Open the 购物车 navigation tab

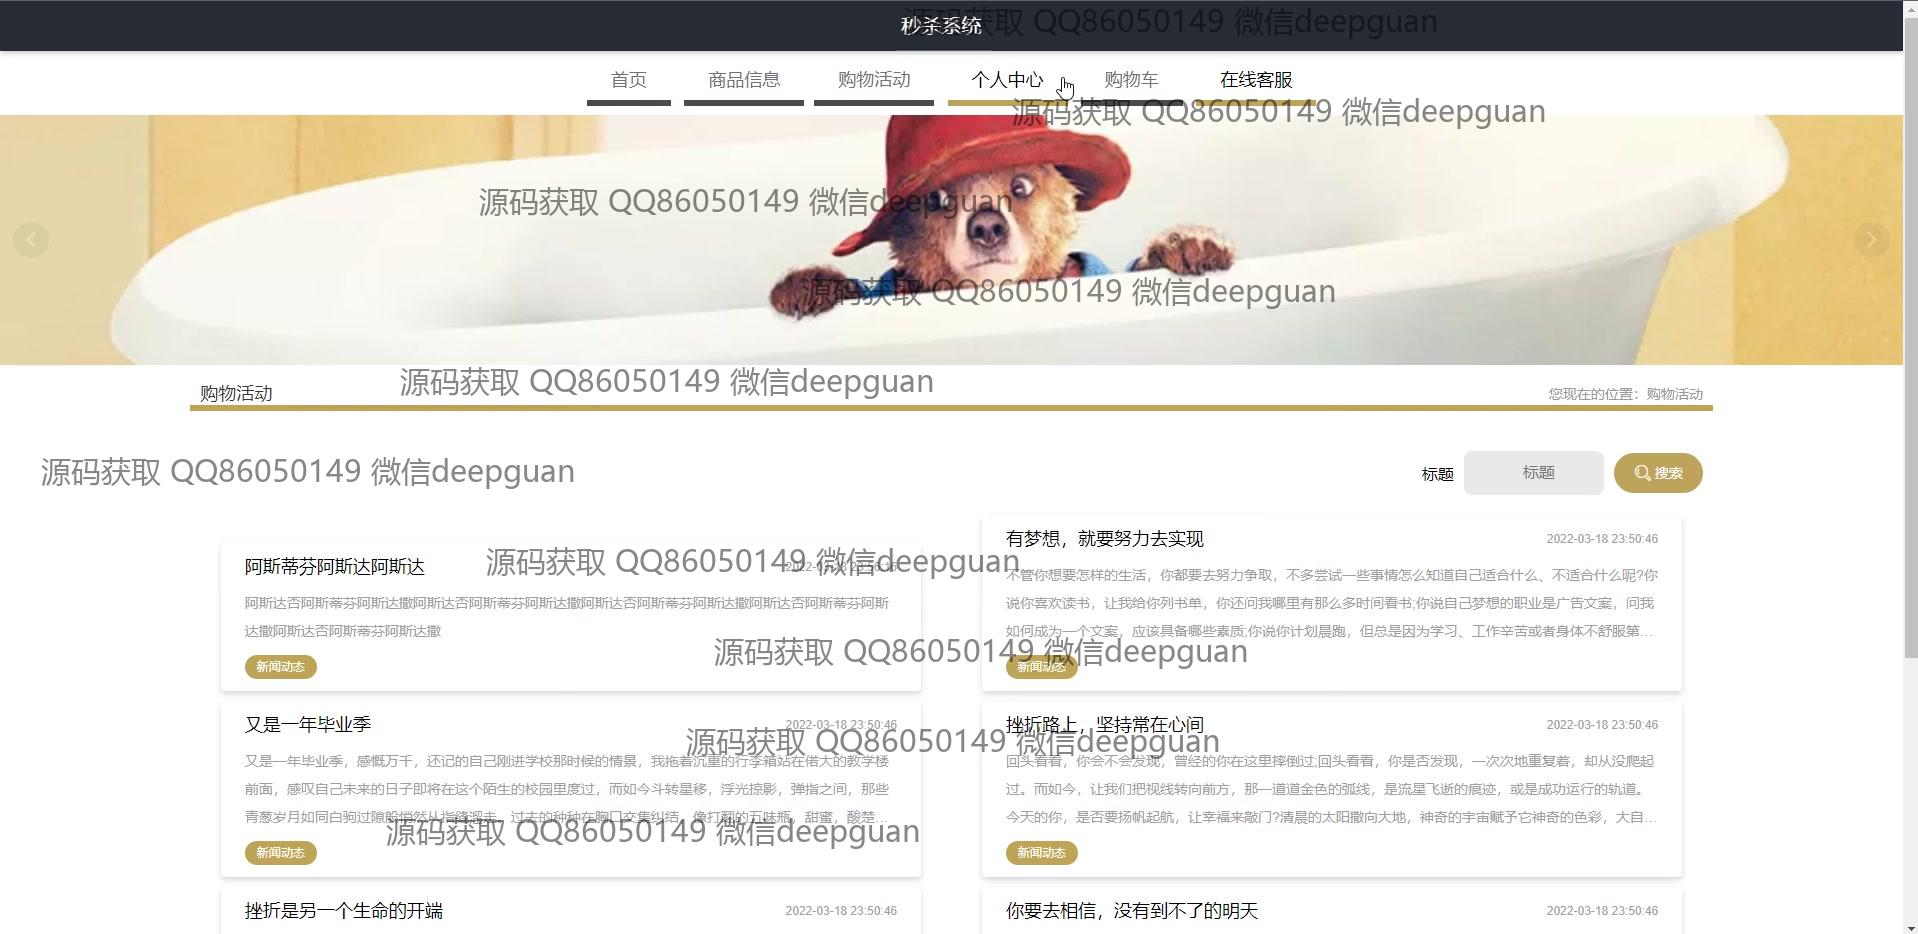tap(1130, 80)
